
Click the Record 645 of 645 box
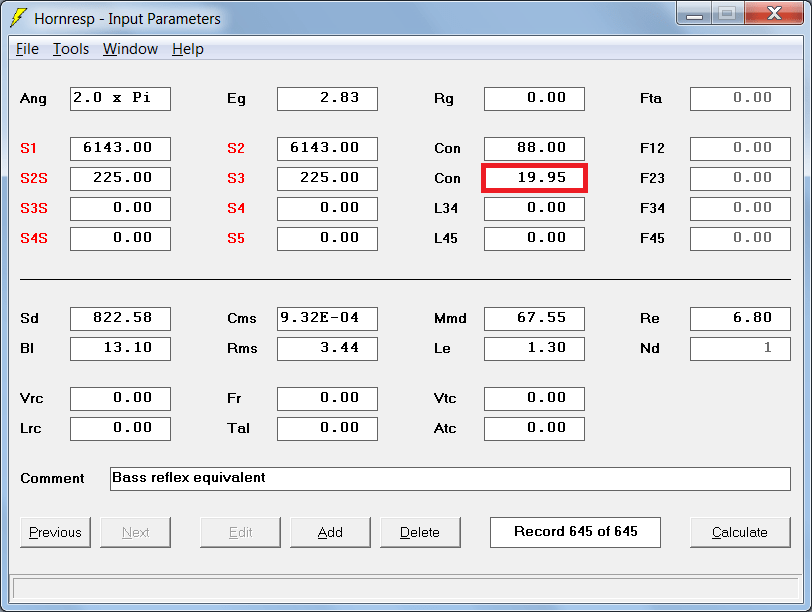575,532
